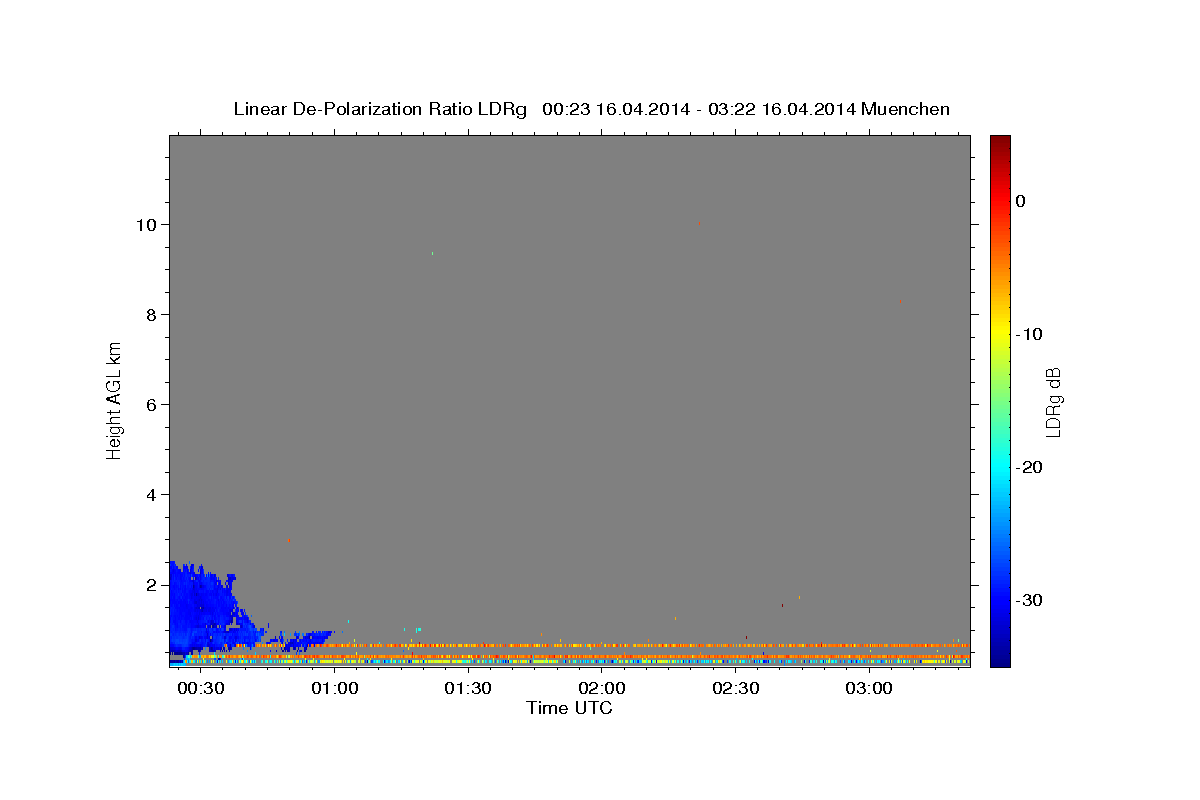
Task: Click the height tick label '2'
Action: pyautogui.click(x=149, y=584)
